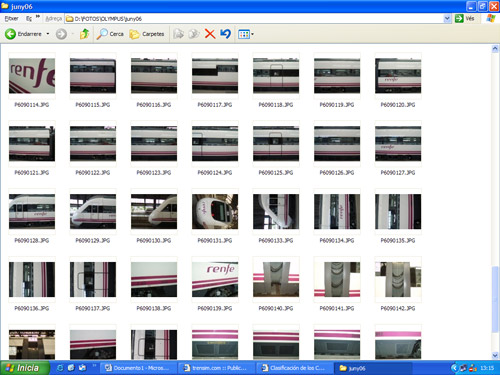Undo the last action with the blue arrow
500x375 pixels.
[225, 34]
